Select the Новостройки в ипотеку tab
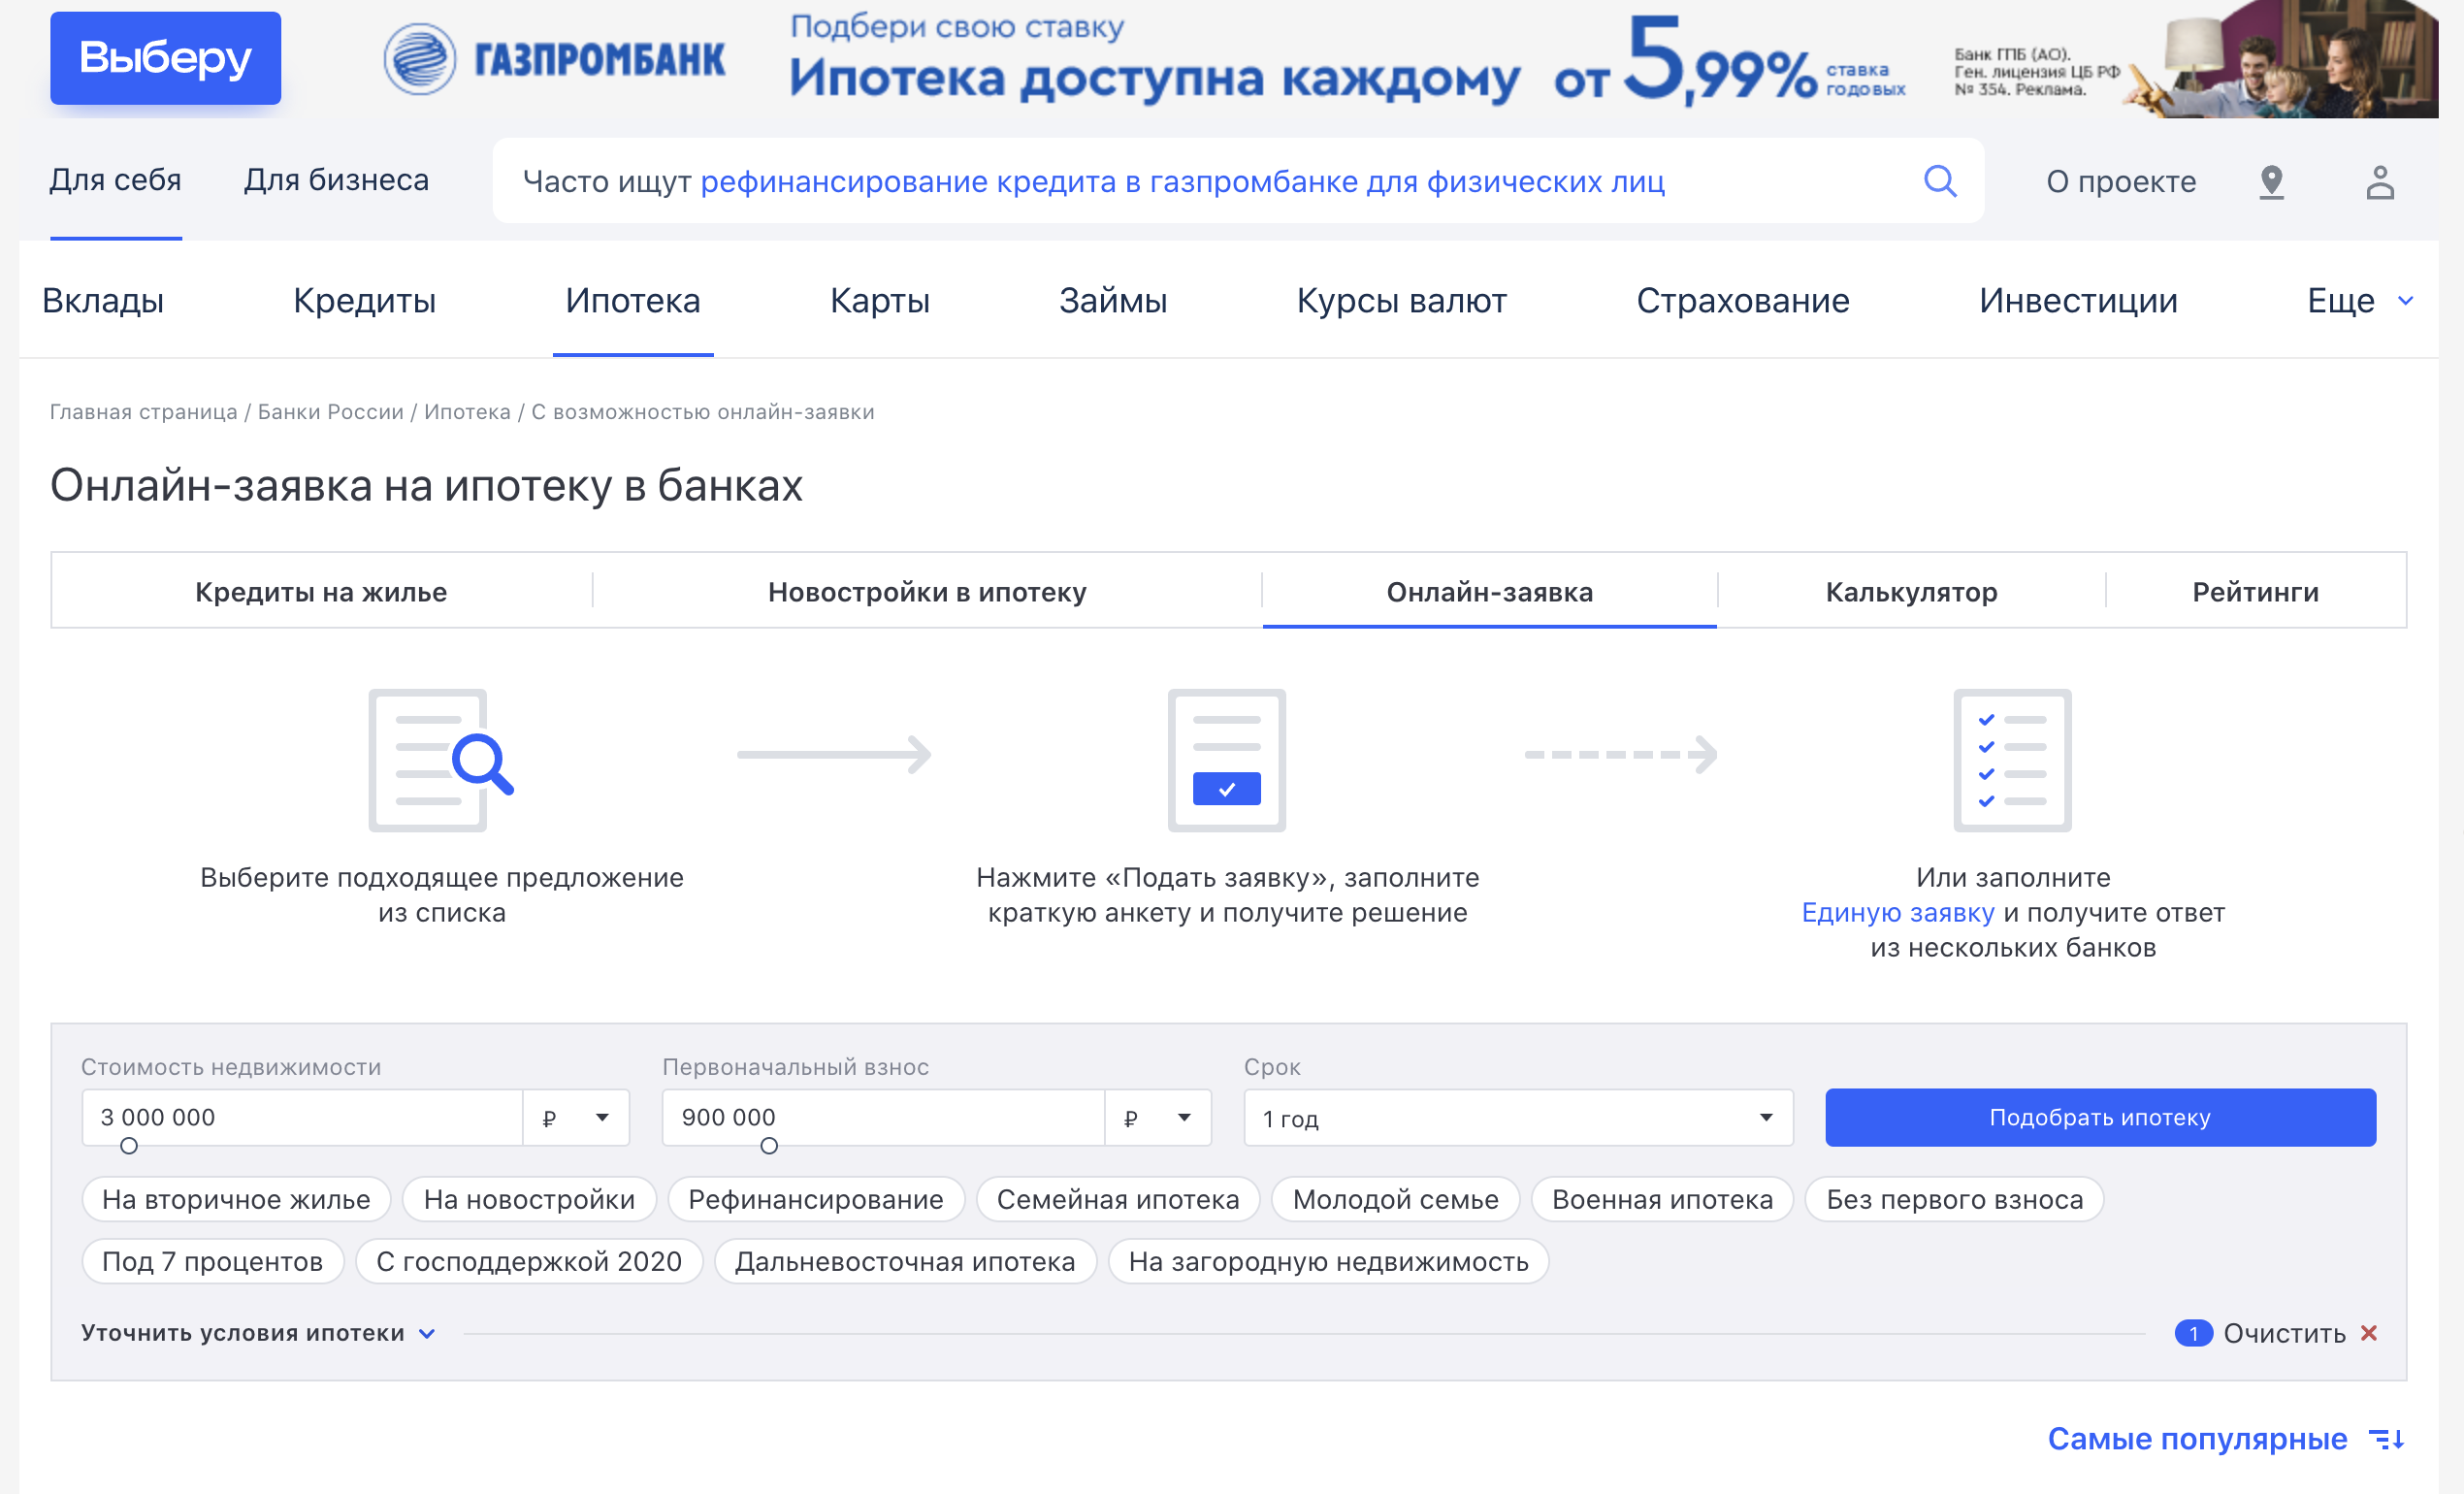 tap(927, 591)
